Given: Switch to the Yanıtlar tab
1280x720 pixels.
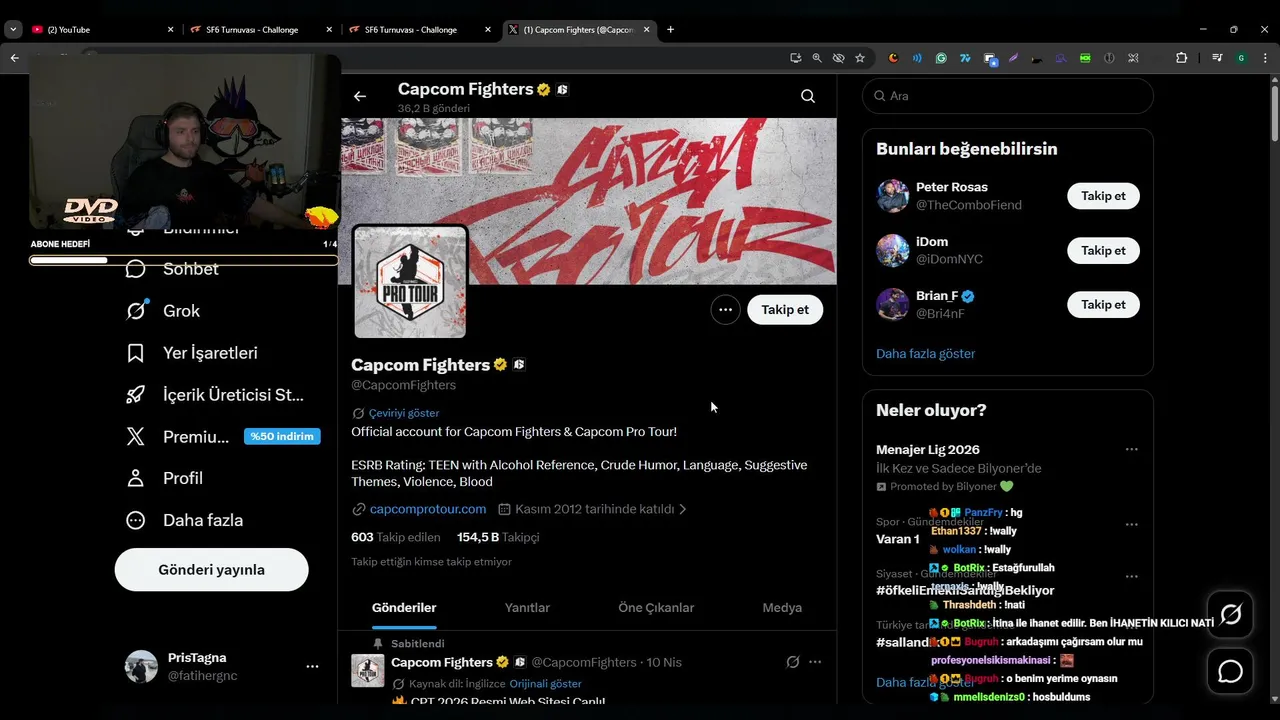Looking at the screenshot, I should 527,607.
